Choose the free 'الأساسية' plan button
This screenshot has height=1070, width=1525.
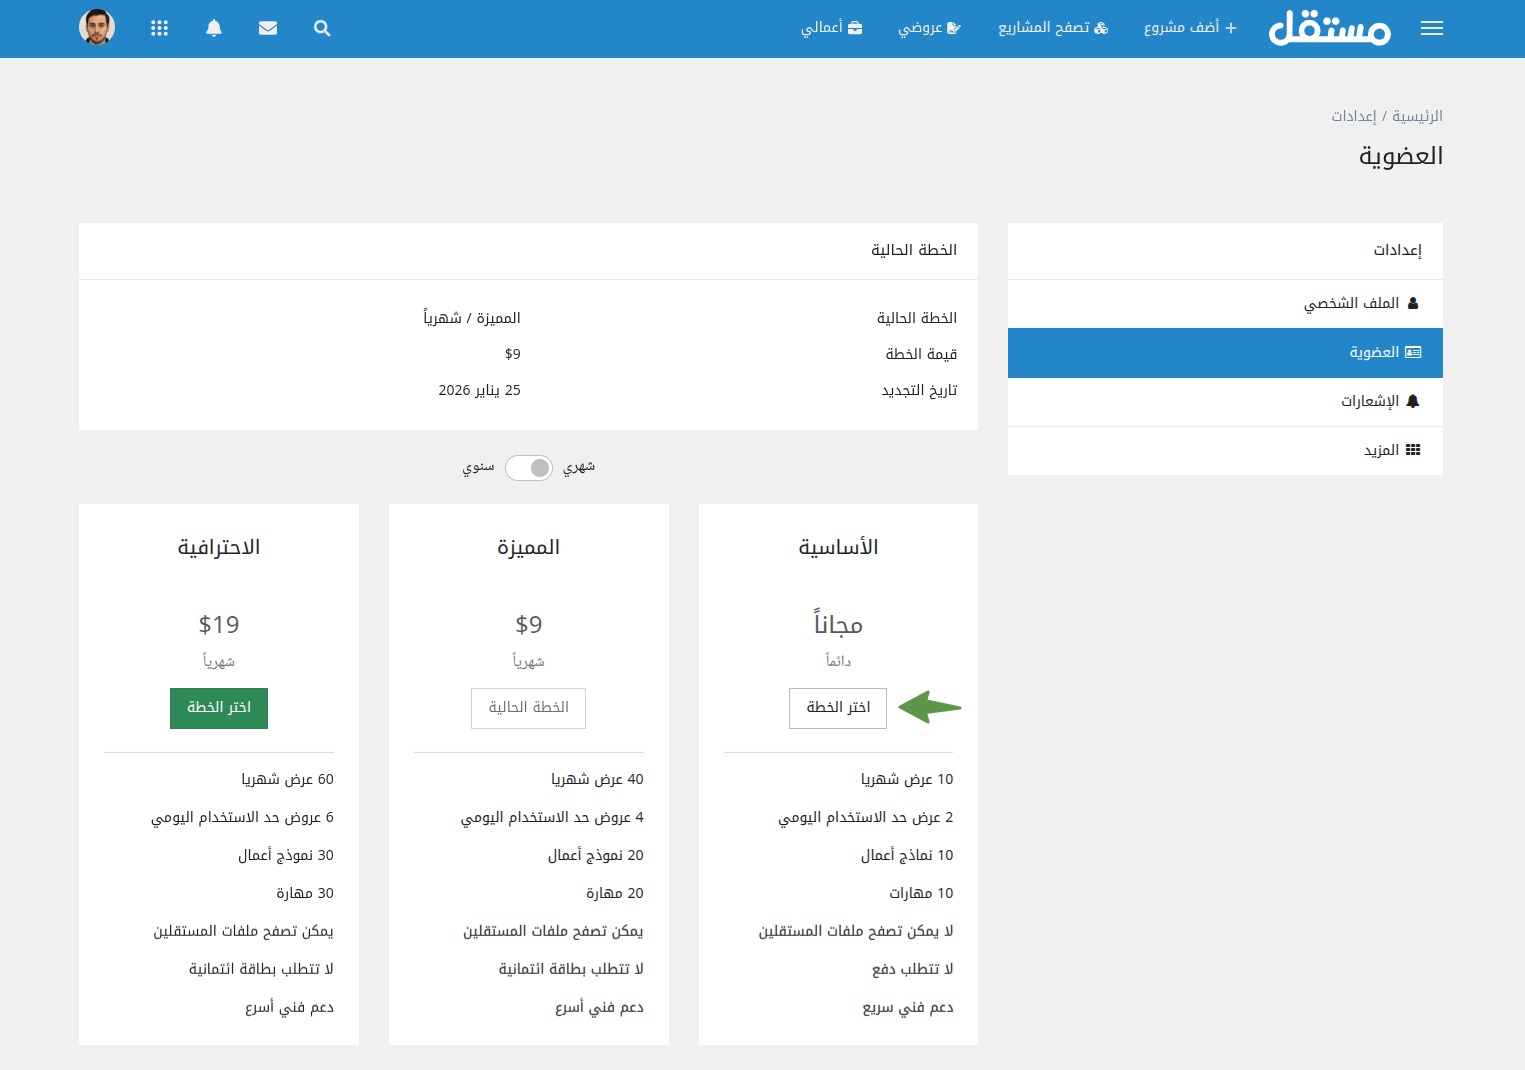pyautogui.click(x=838, y=708)
